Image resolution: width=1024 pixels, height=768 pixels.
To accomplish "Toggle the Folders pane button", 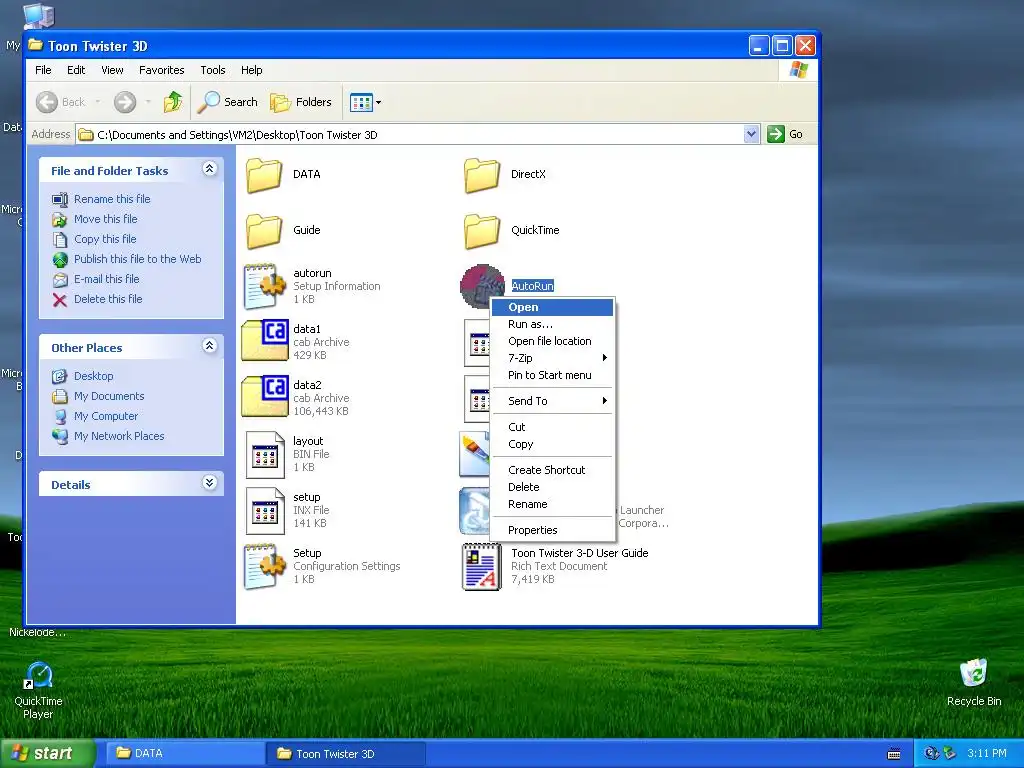I will click(301, 102).
